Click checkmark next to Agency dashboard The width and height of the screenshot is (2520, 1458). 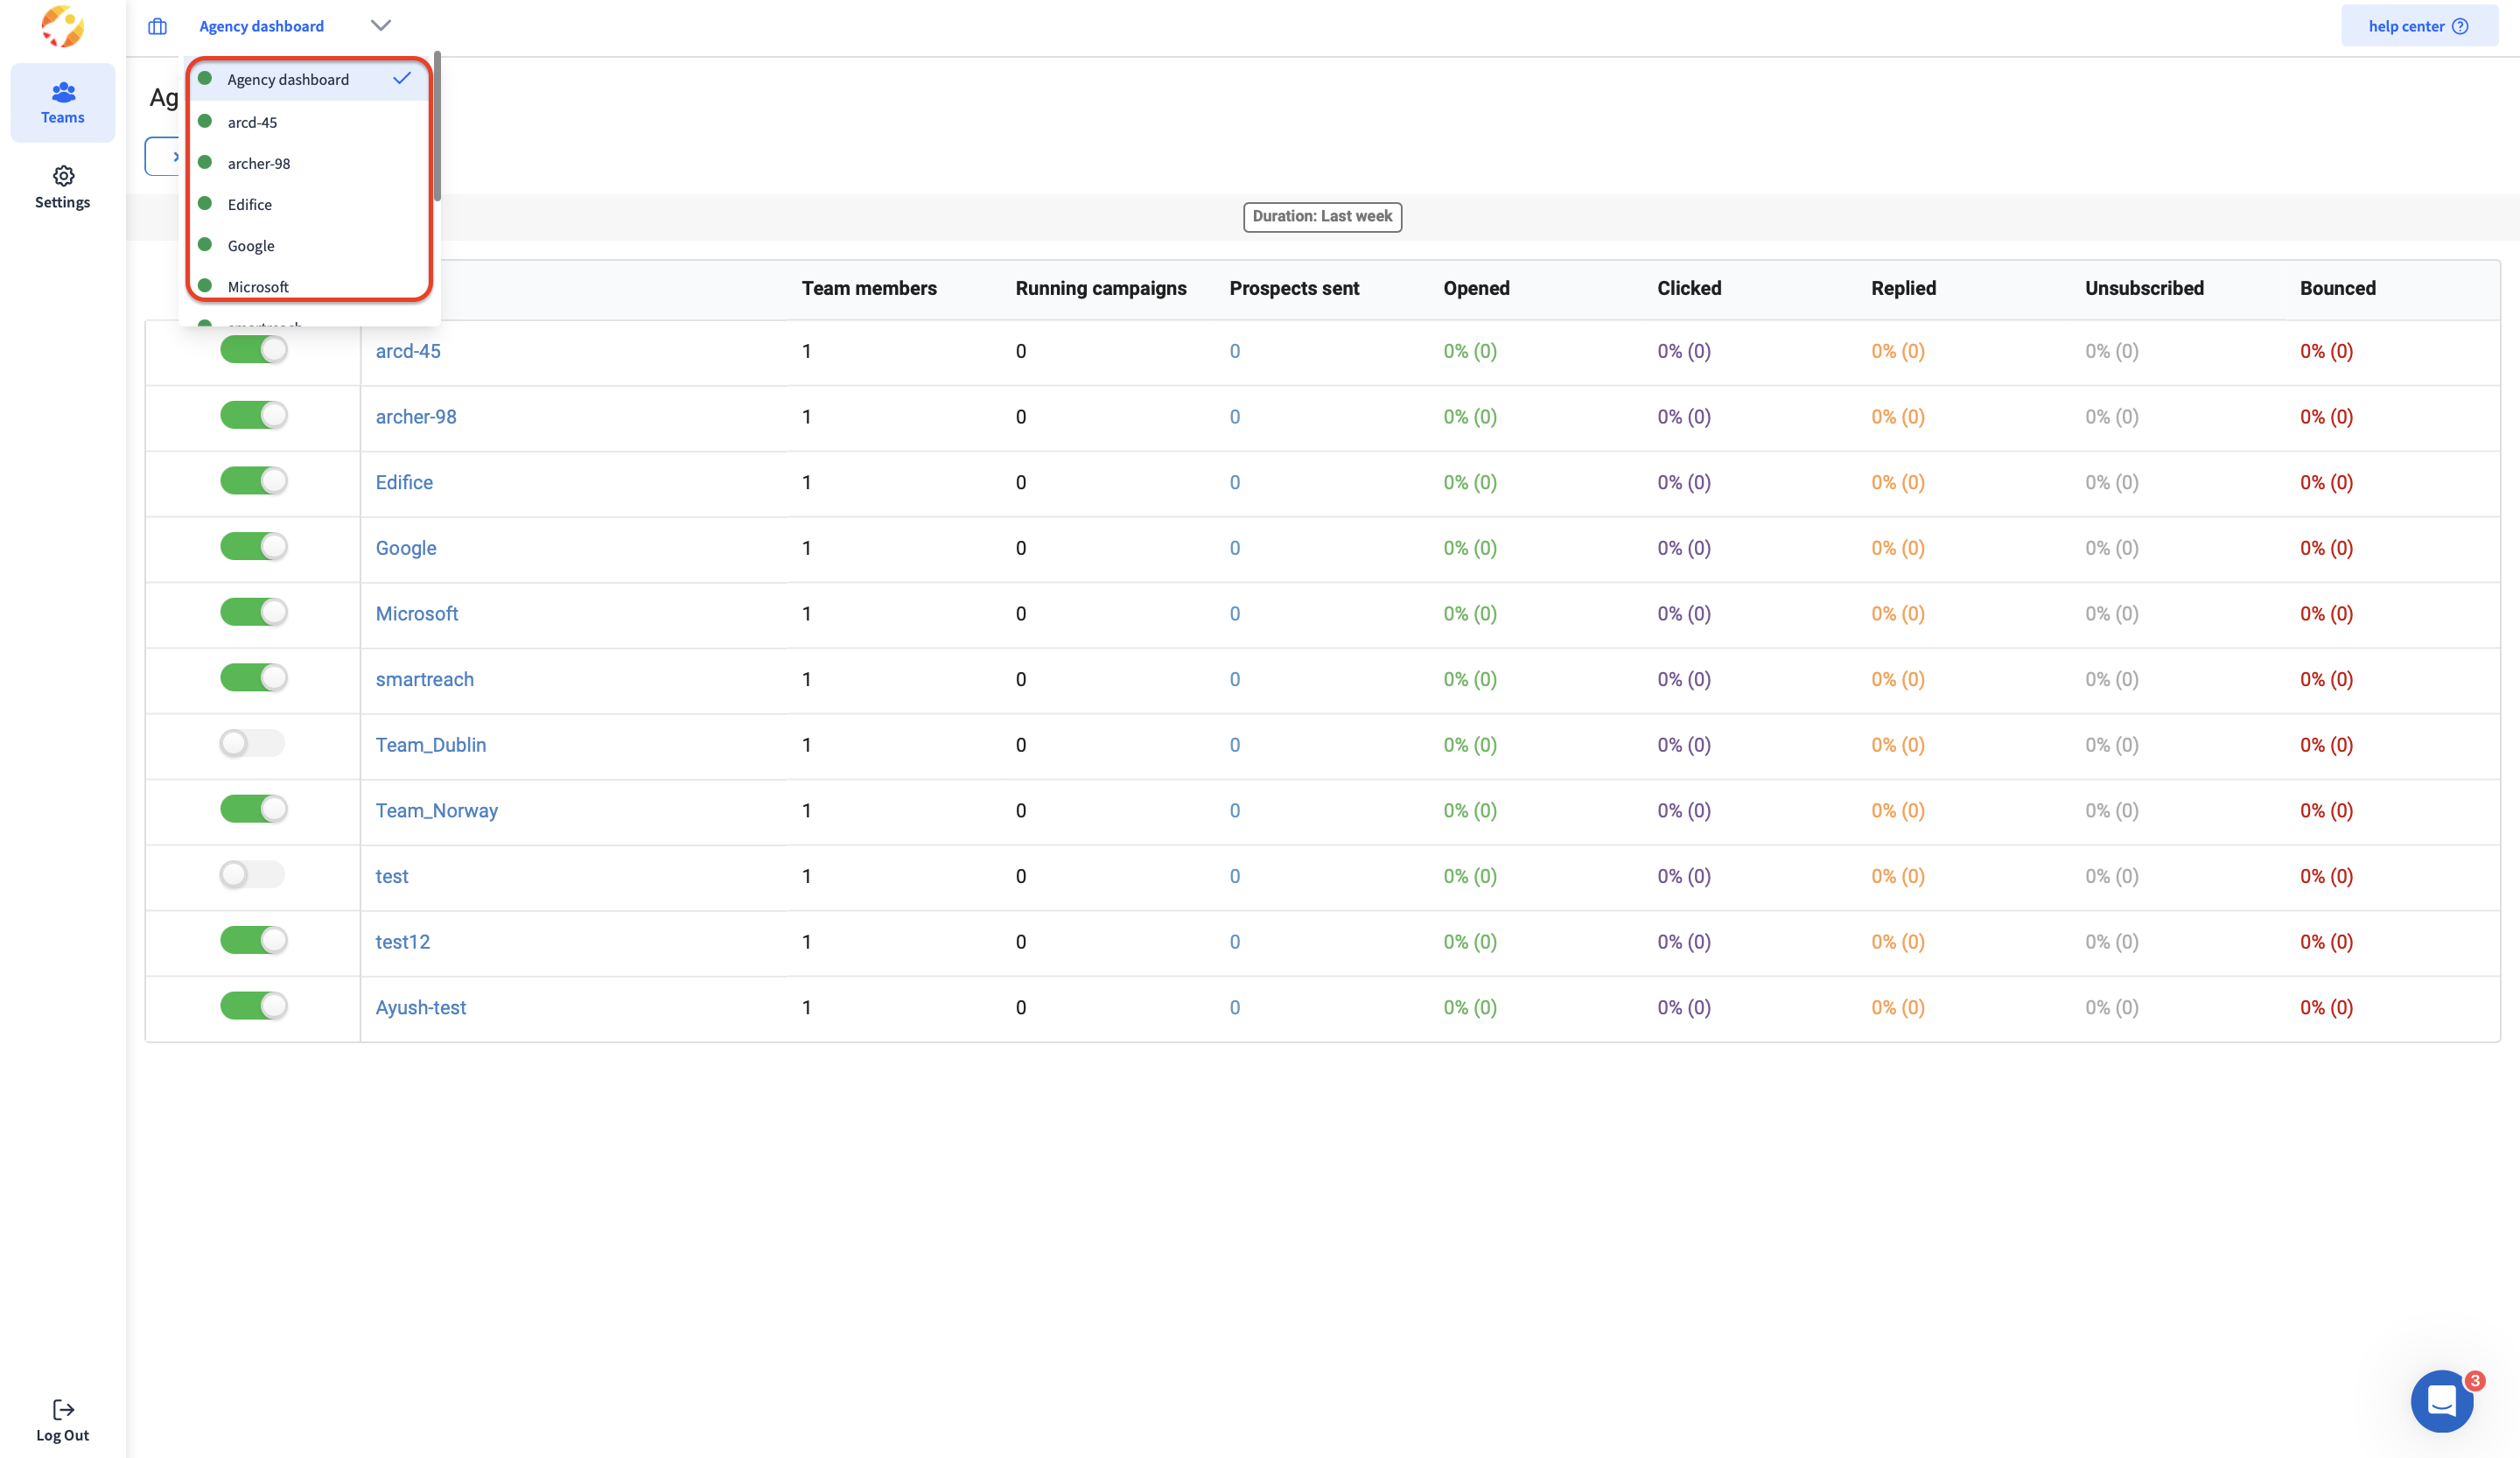401,79
